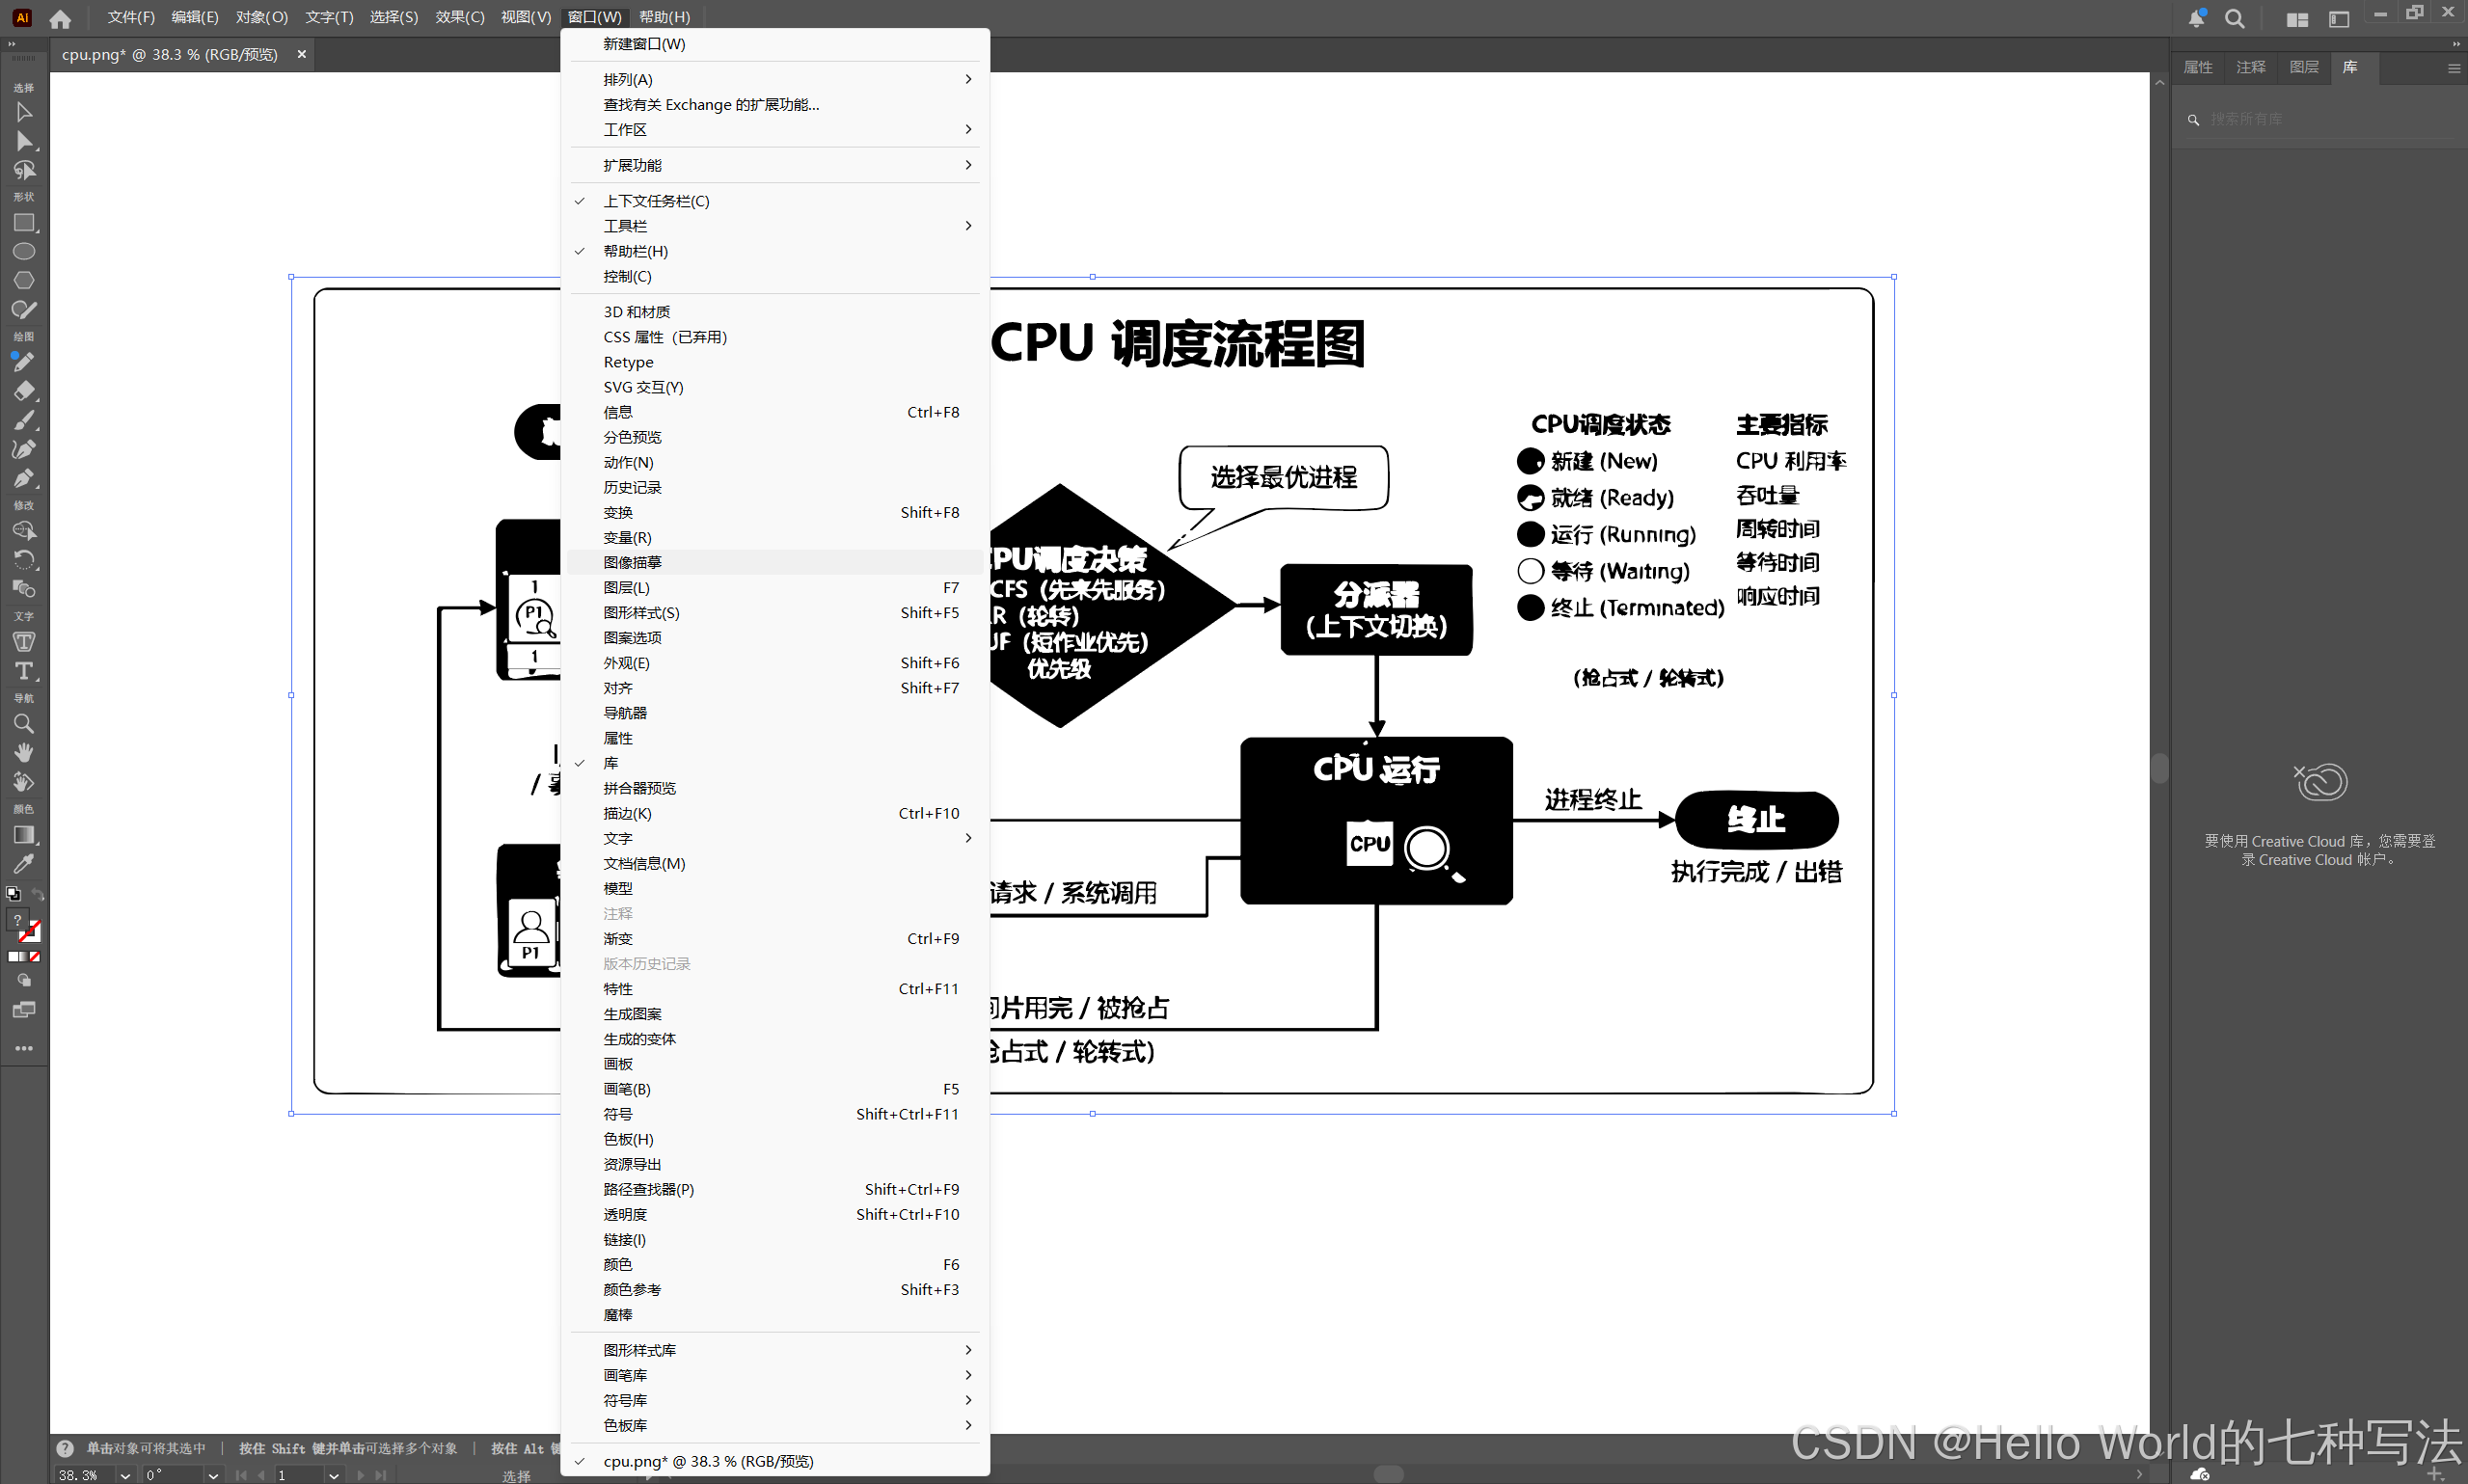Open the zoom level dropdown at 38.3%

point(125,1475)
